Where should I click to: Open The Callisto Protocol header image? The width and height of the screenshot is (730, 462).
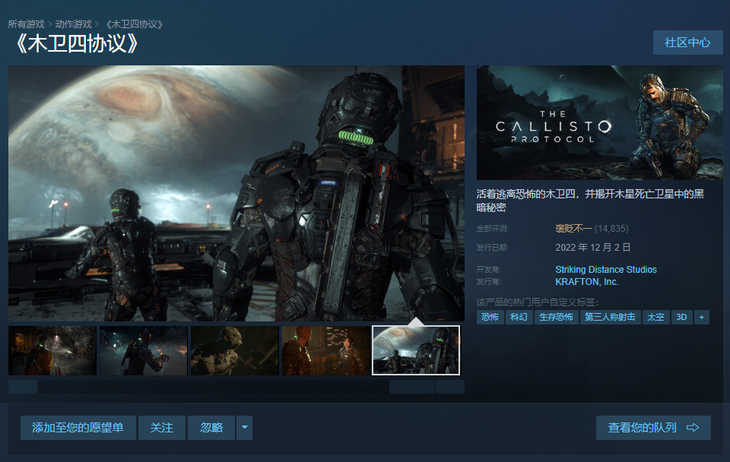600,122
